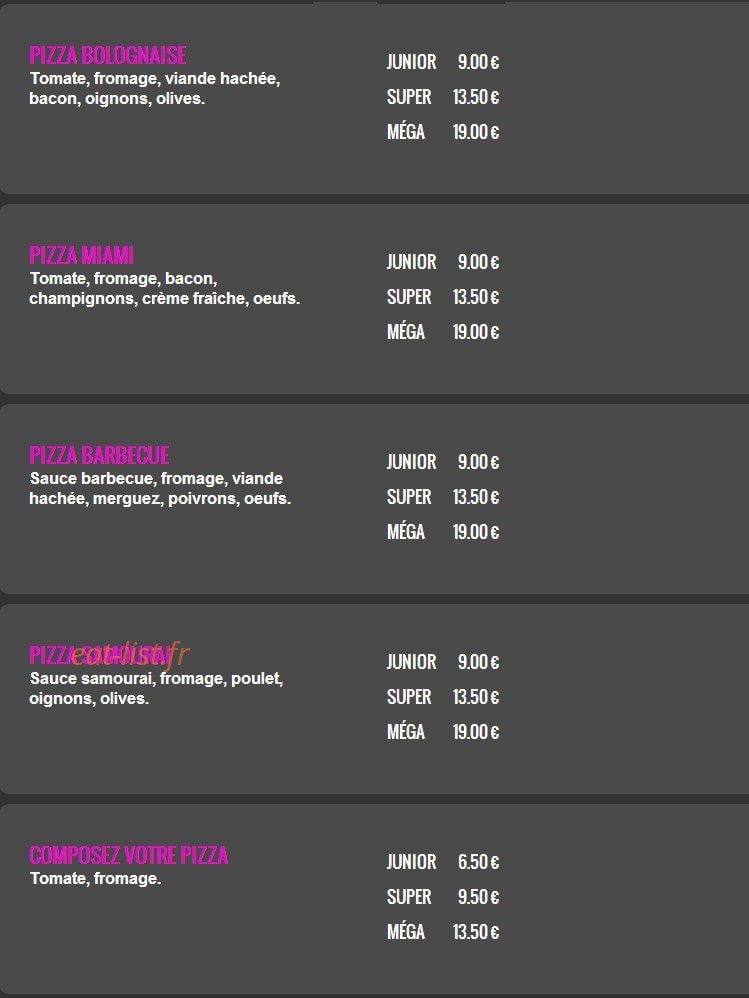Pick Méga 19.00 € for Pizza Bolognaise
The width and height of the screenshot is (749, 998).
point(443,132)
